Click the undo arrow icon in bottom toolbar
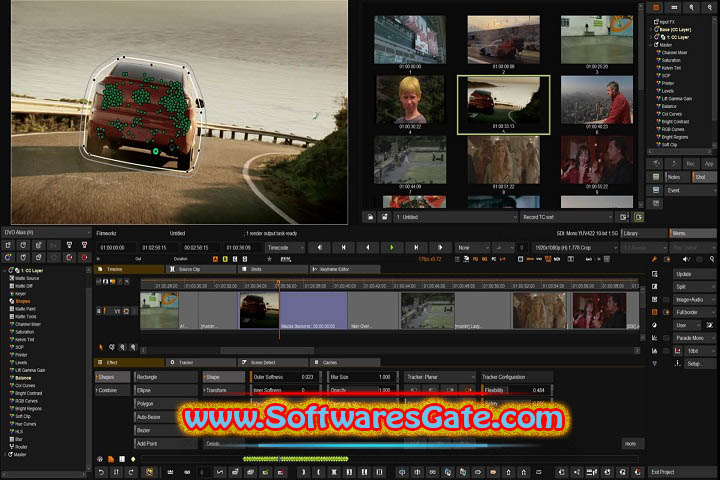Screen dimensions: 720x480 pos(101,472)
